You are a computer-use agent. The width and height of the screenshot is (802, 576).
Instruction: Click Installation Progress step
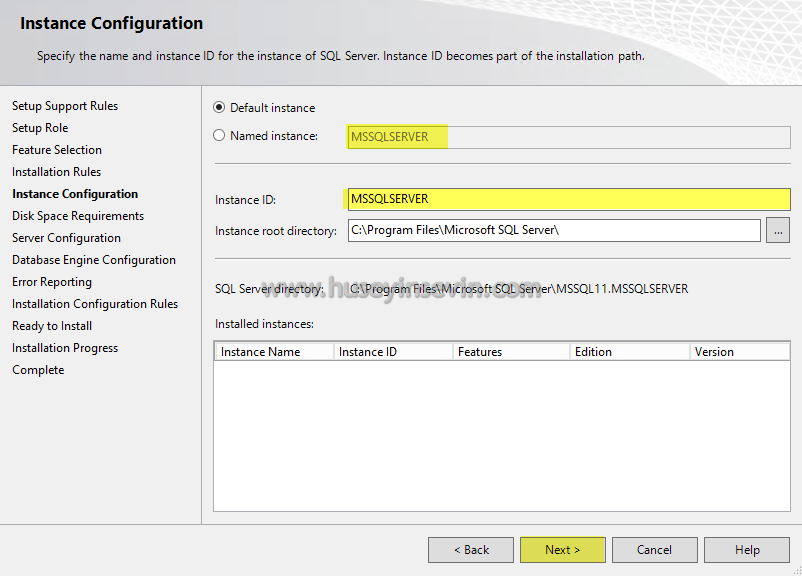[x=65, y=348]
